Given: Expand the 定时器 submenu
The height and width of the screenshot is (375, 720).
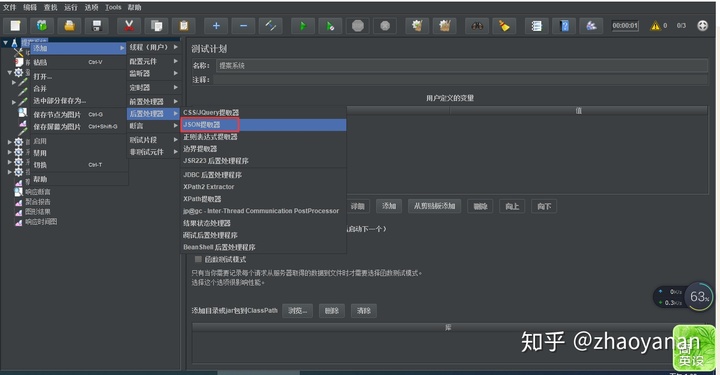Looking at the screenshot, I should pyautogui.click(x=153, y=87).
